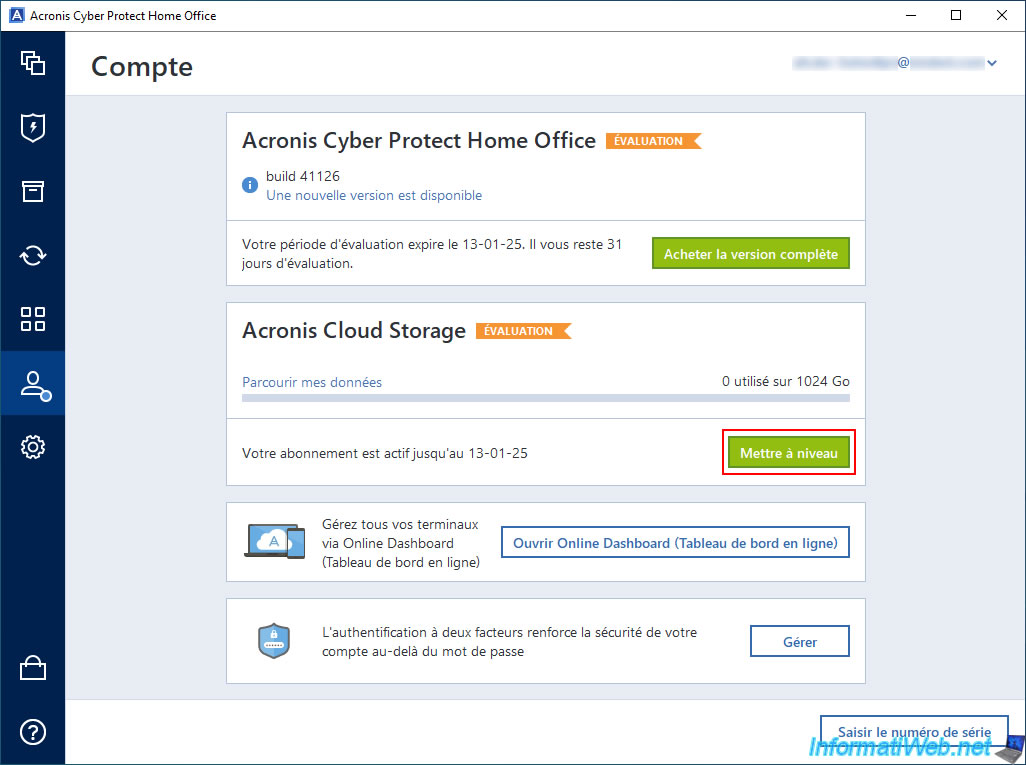Open the Sync section in sidebar
Viewport: 1026px width, 765px height.
click(x=33, y=255)
